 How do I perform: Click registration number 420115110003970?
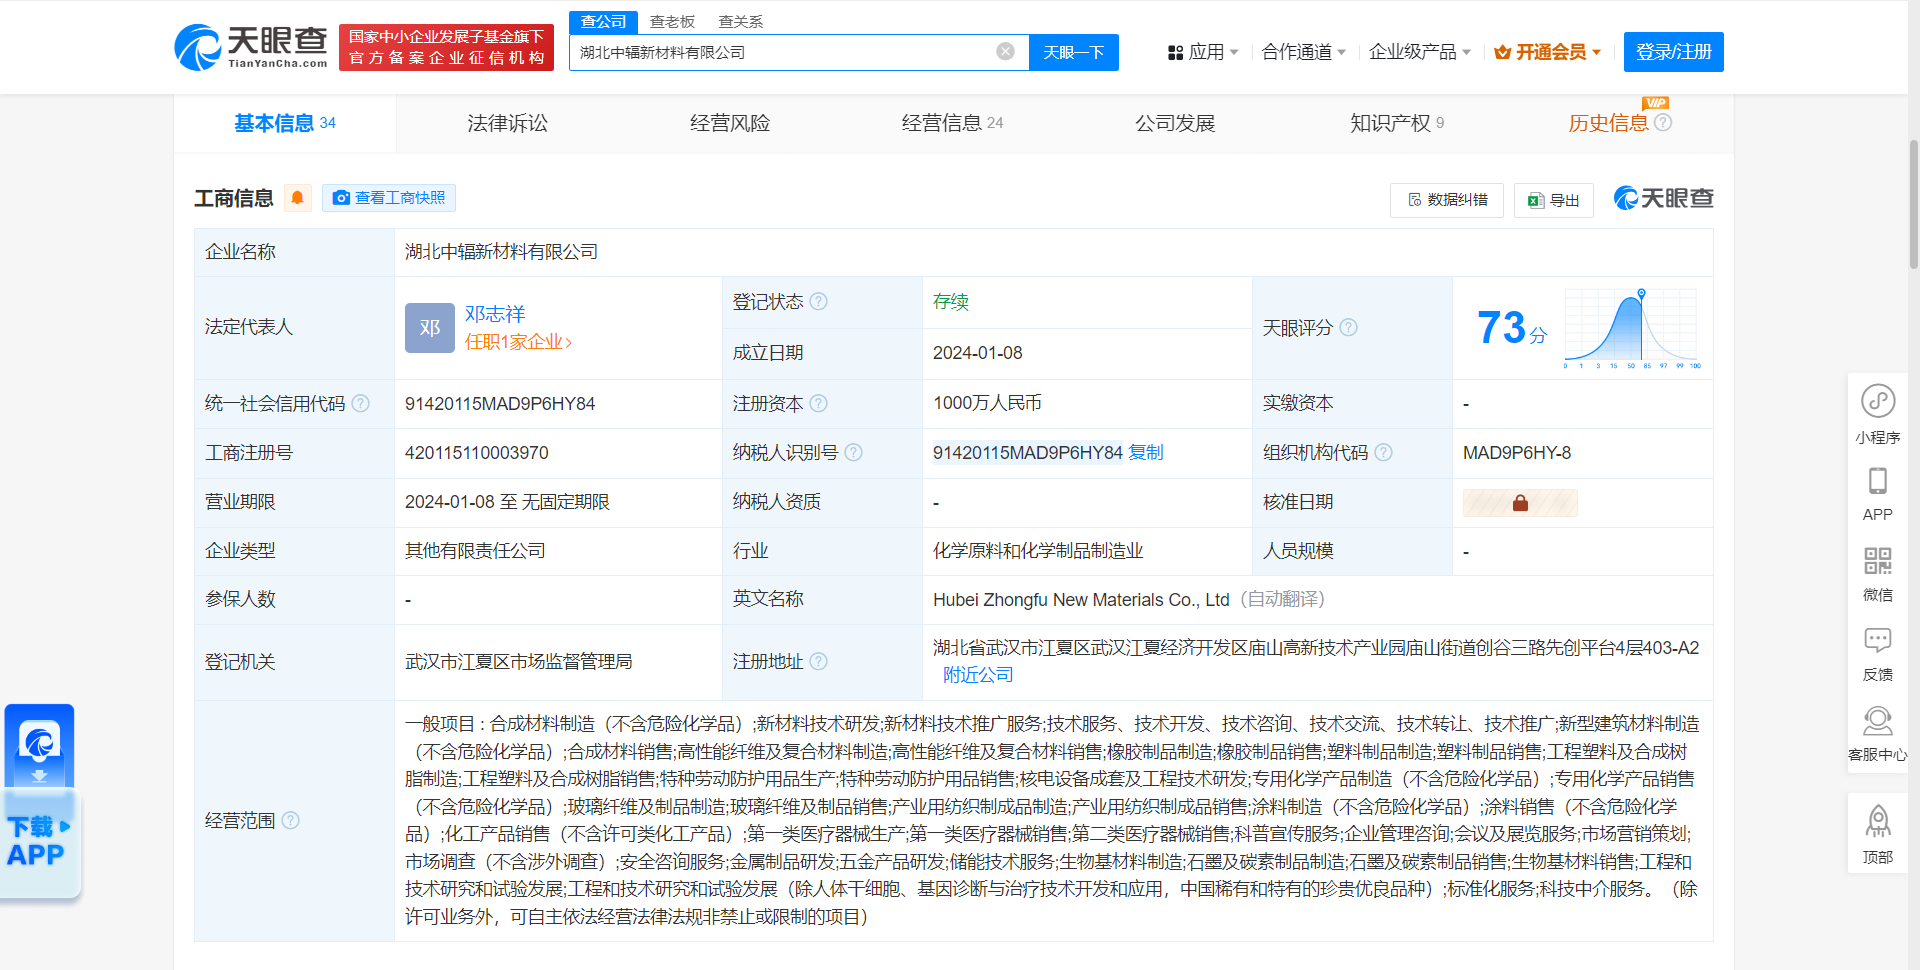click(477, 453)
